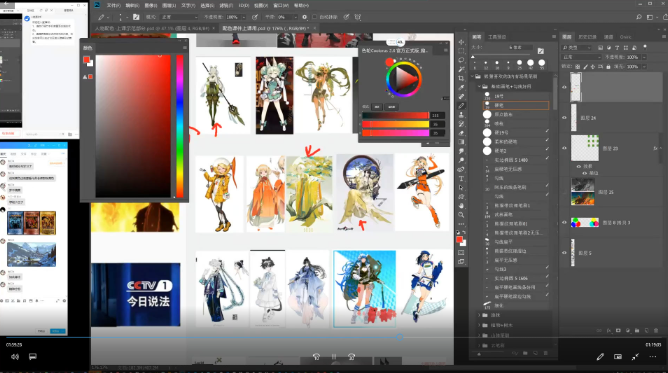The image size is (668, 373).
Task: Select the Crop tool
Action: [x=461, y=78]
